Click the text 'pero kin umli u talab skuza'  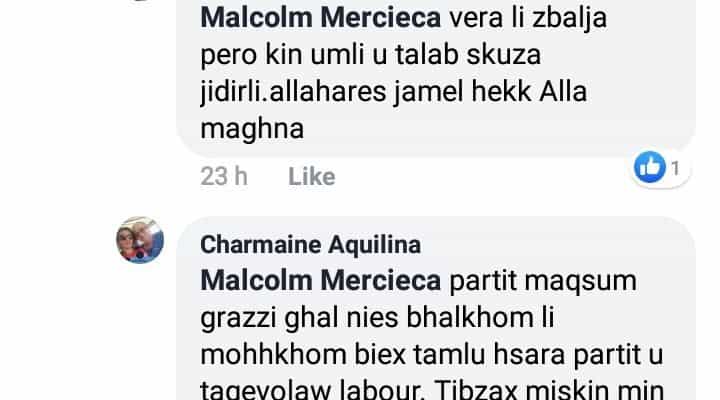point(371,55)
